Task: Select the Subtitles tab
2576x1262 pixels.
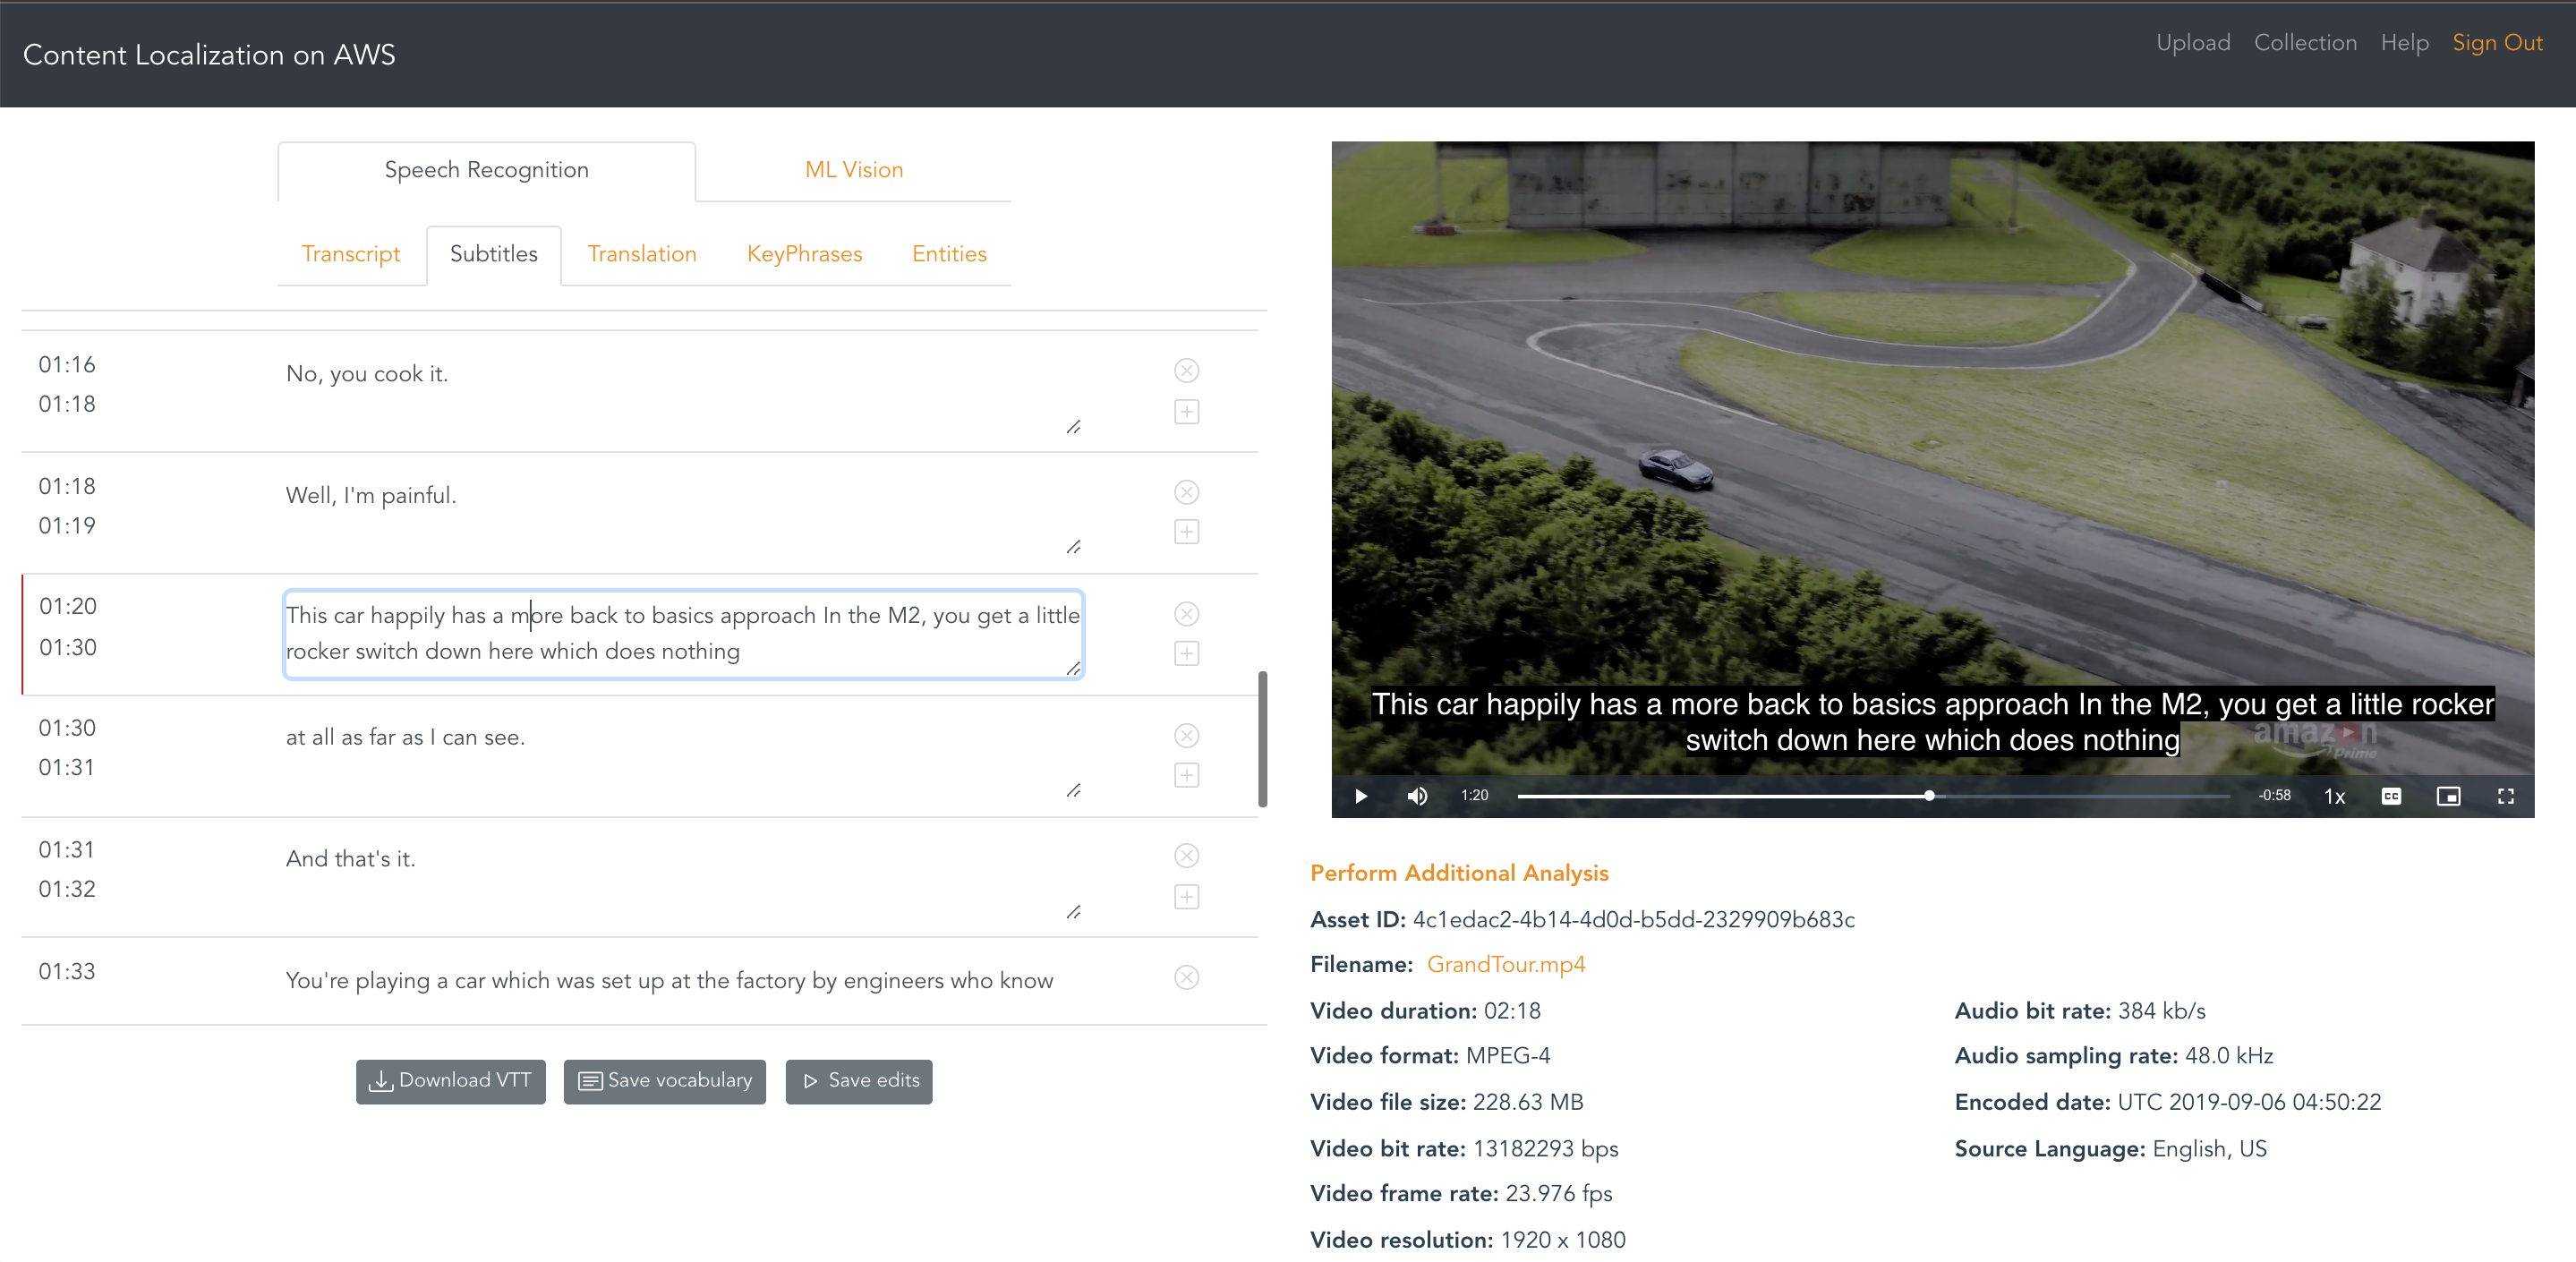Action: point(493,255)
